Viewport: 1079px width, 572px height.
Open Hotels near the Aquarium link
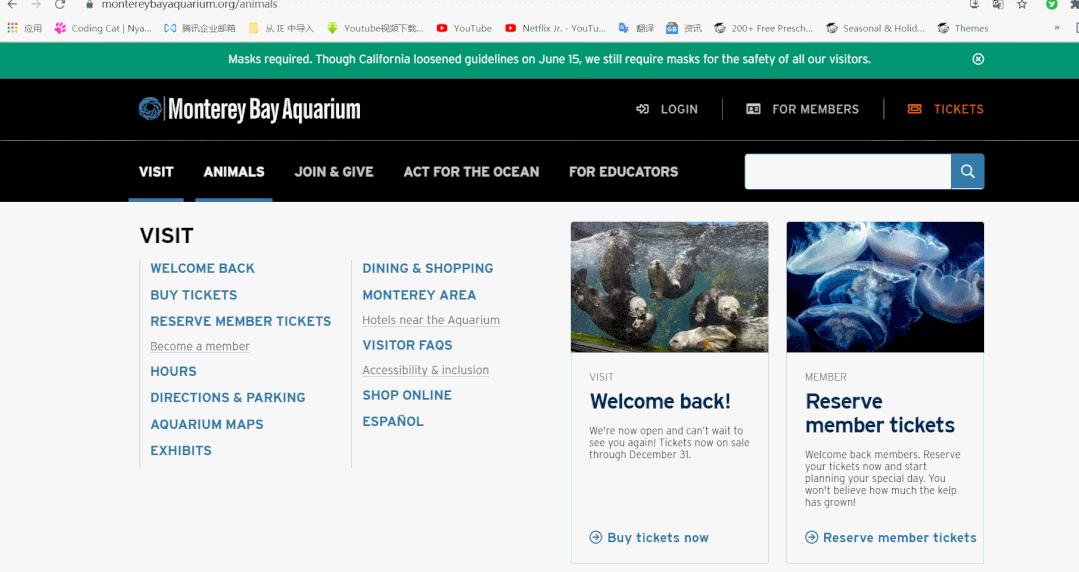pyautogui.click(x=431, y=320)
